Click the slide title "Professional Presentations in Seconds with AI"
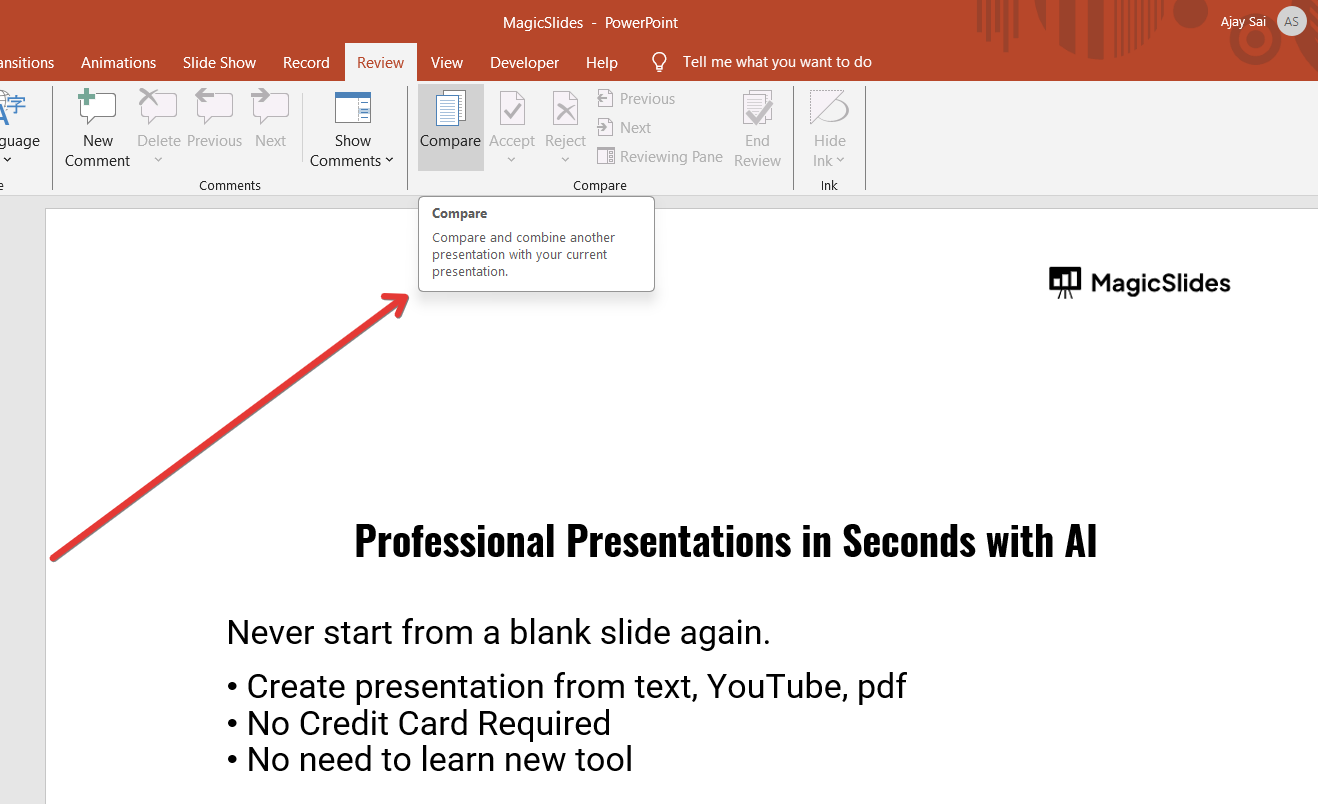This screenshot has height=804, width=1318. [x=726, y=540]
